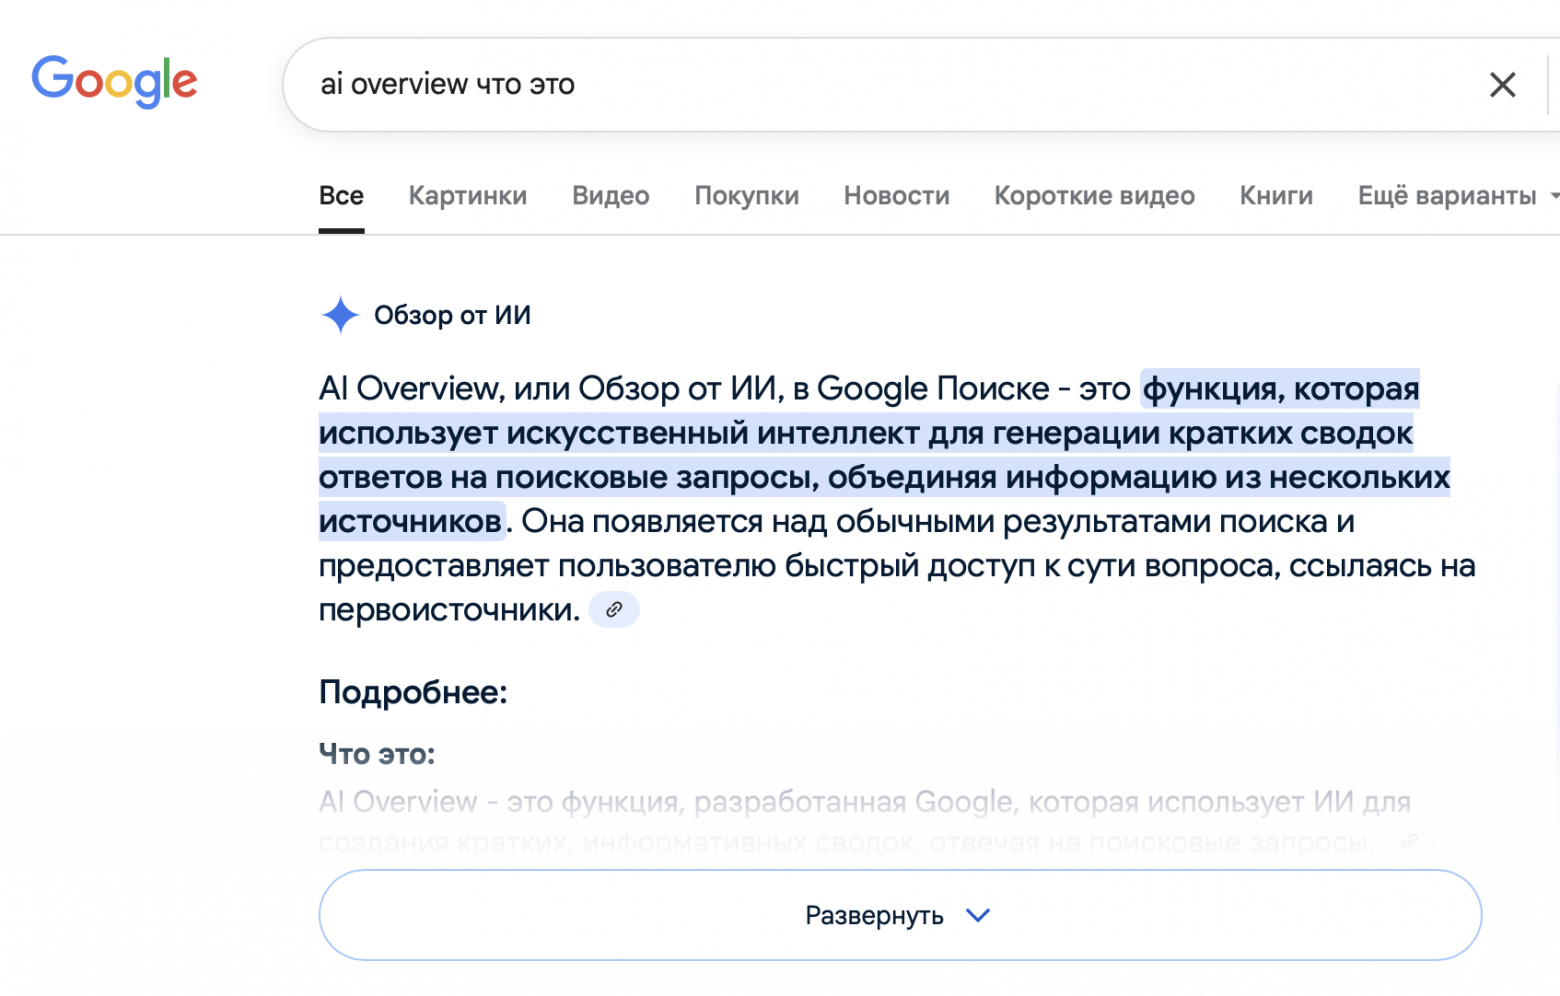The image size is (1560, 996).
Task: Select the highlighted text about AI summaries
Action: [880, 455]
